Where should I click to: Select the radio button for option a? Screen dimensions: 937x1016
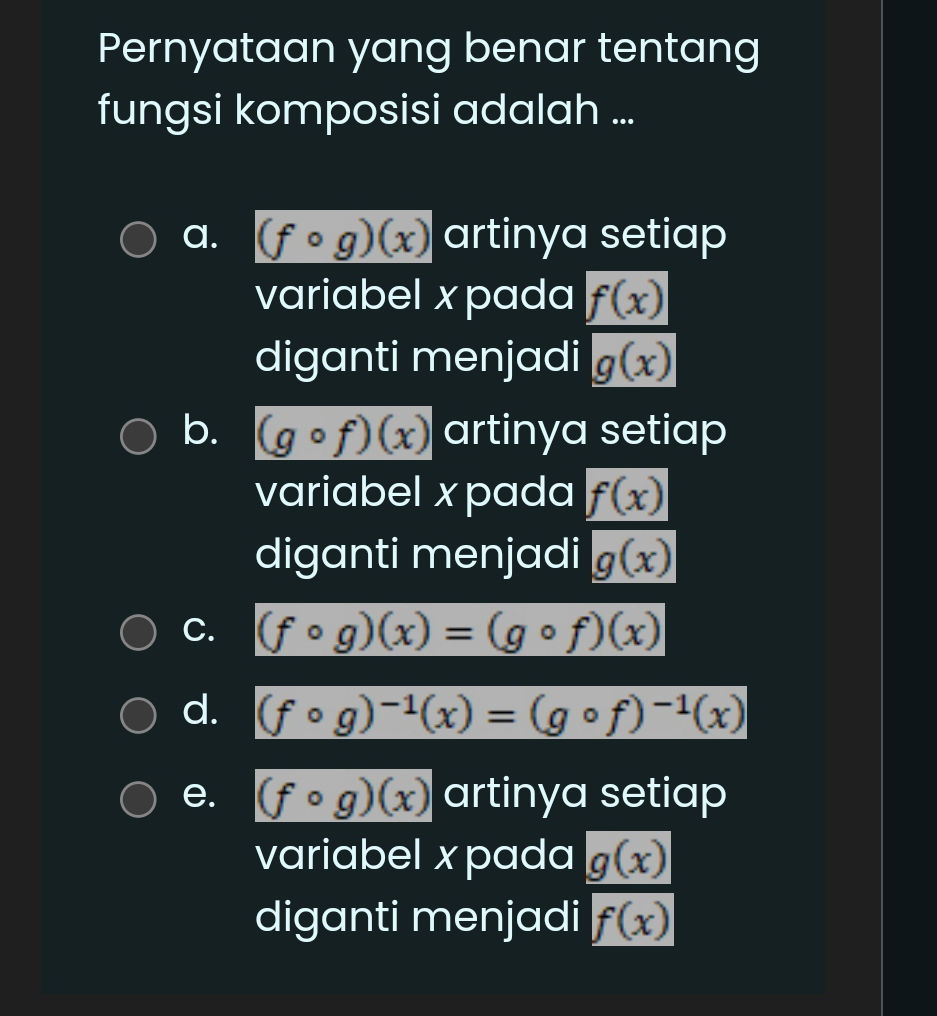(138, 239)
